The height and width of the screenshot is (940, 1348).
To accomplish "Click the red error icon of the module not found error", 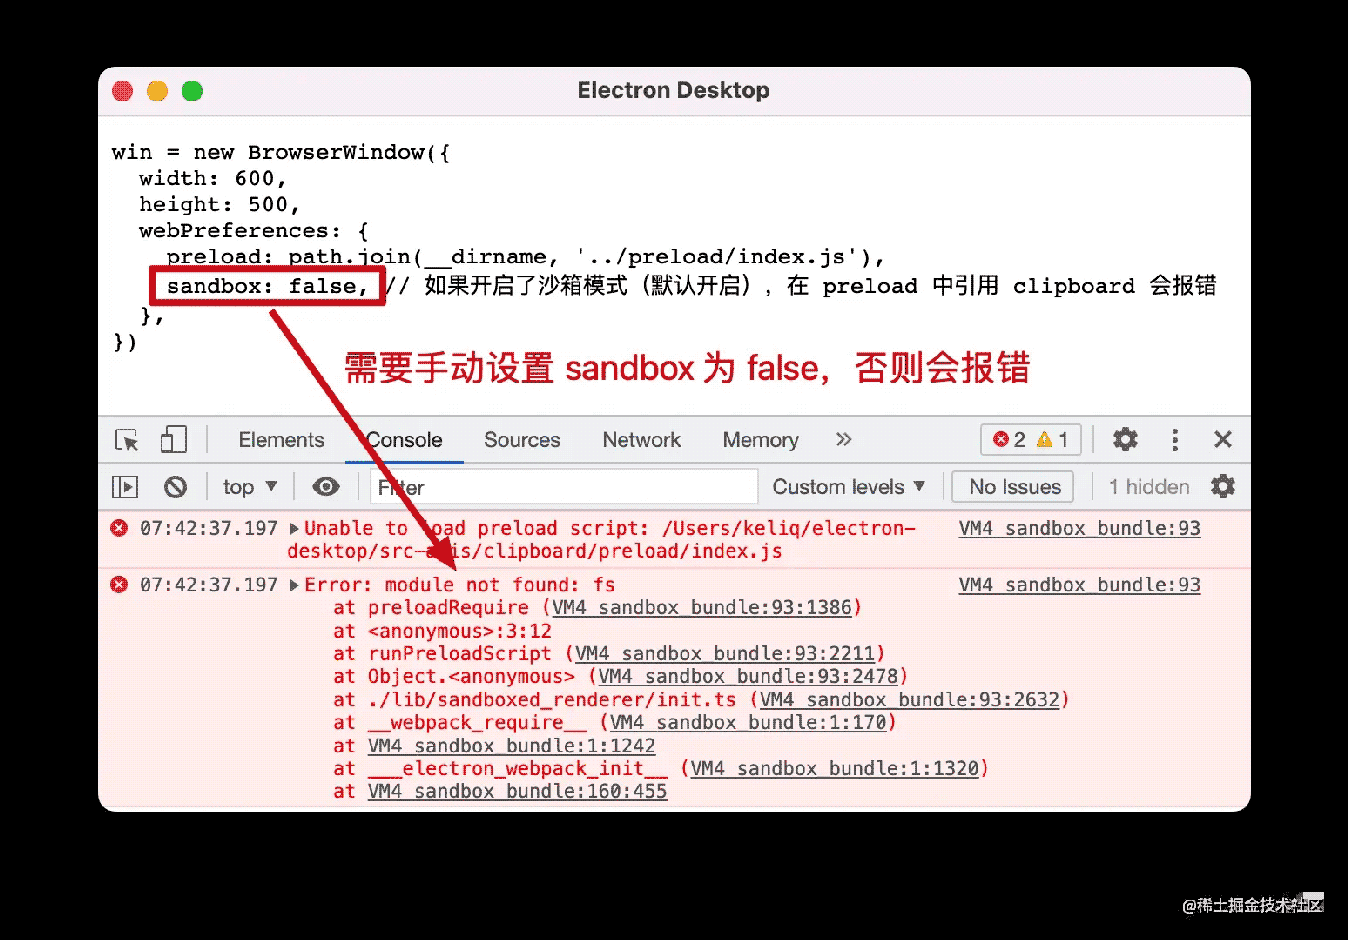I will coord(119,584).
